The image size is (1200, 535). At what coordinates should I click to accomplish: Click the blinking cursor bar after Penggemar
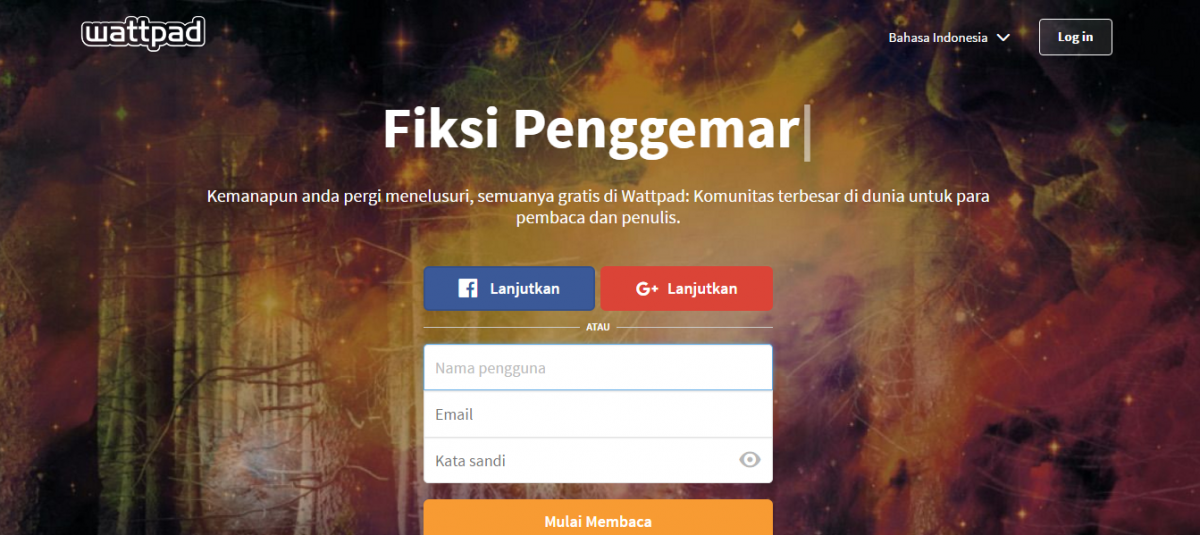click(807, 132)
